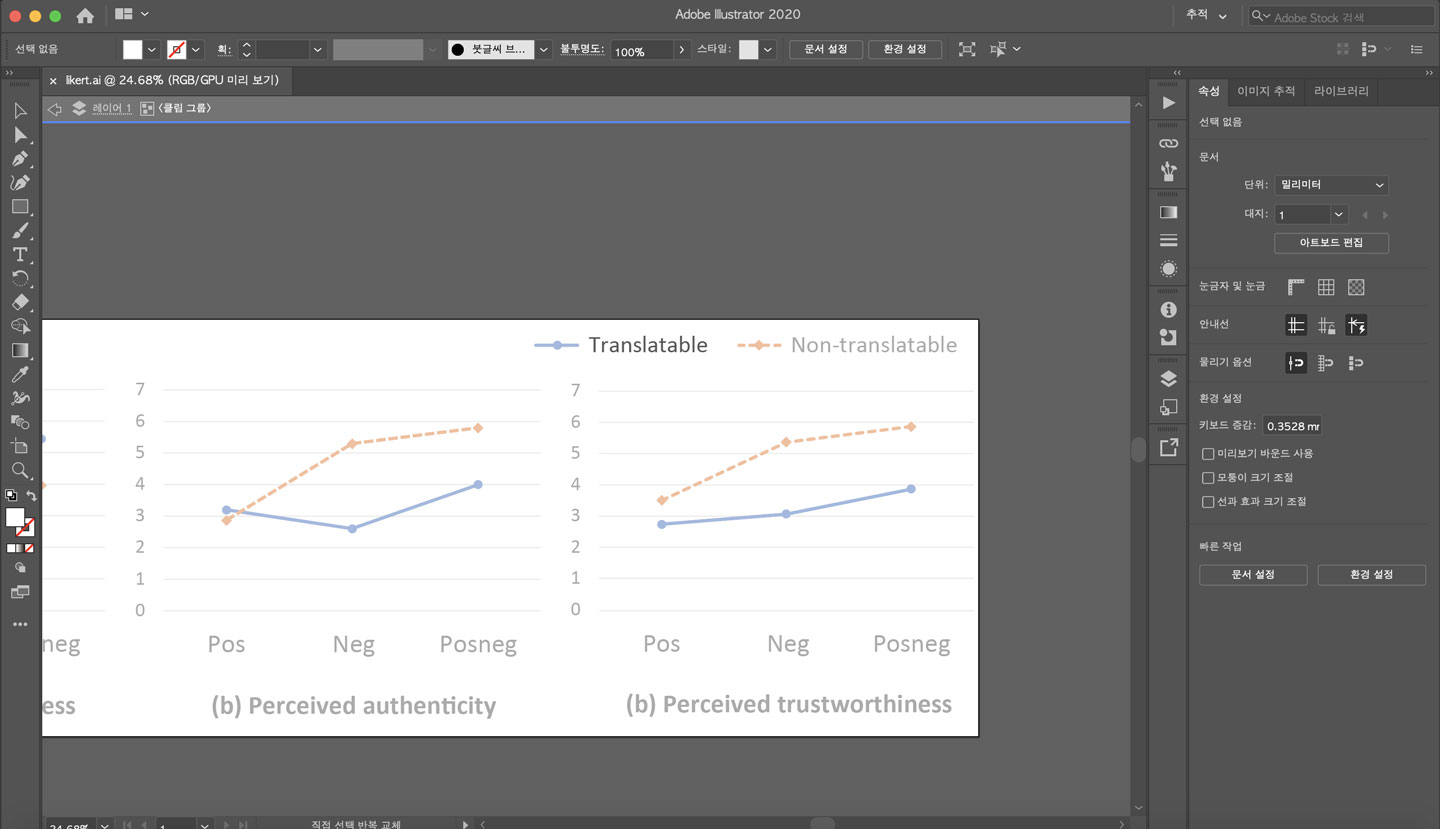Select the Type tool in toolbar
Image resolution: width=1440 pixels, height=829 pixels.
click(20, 255)
